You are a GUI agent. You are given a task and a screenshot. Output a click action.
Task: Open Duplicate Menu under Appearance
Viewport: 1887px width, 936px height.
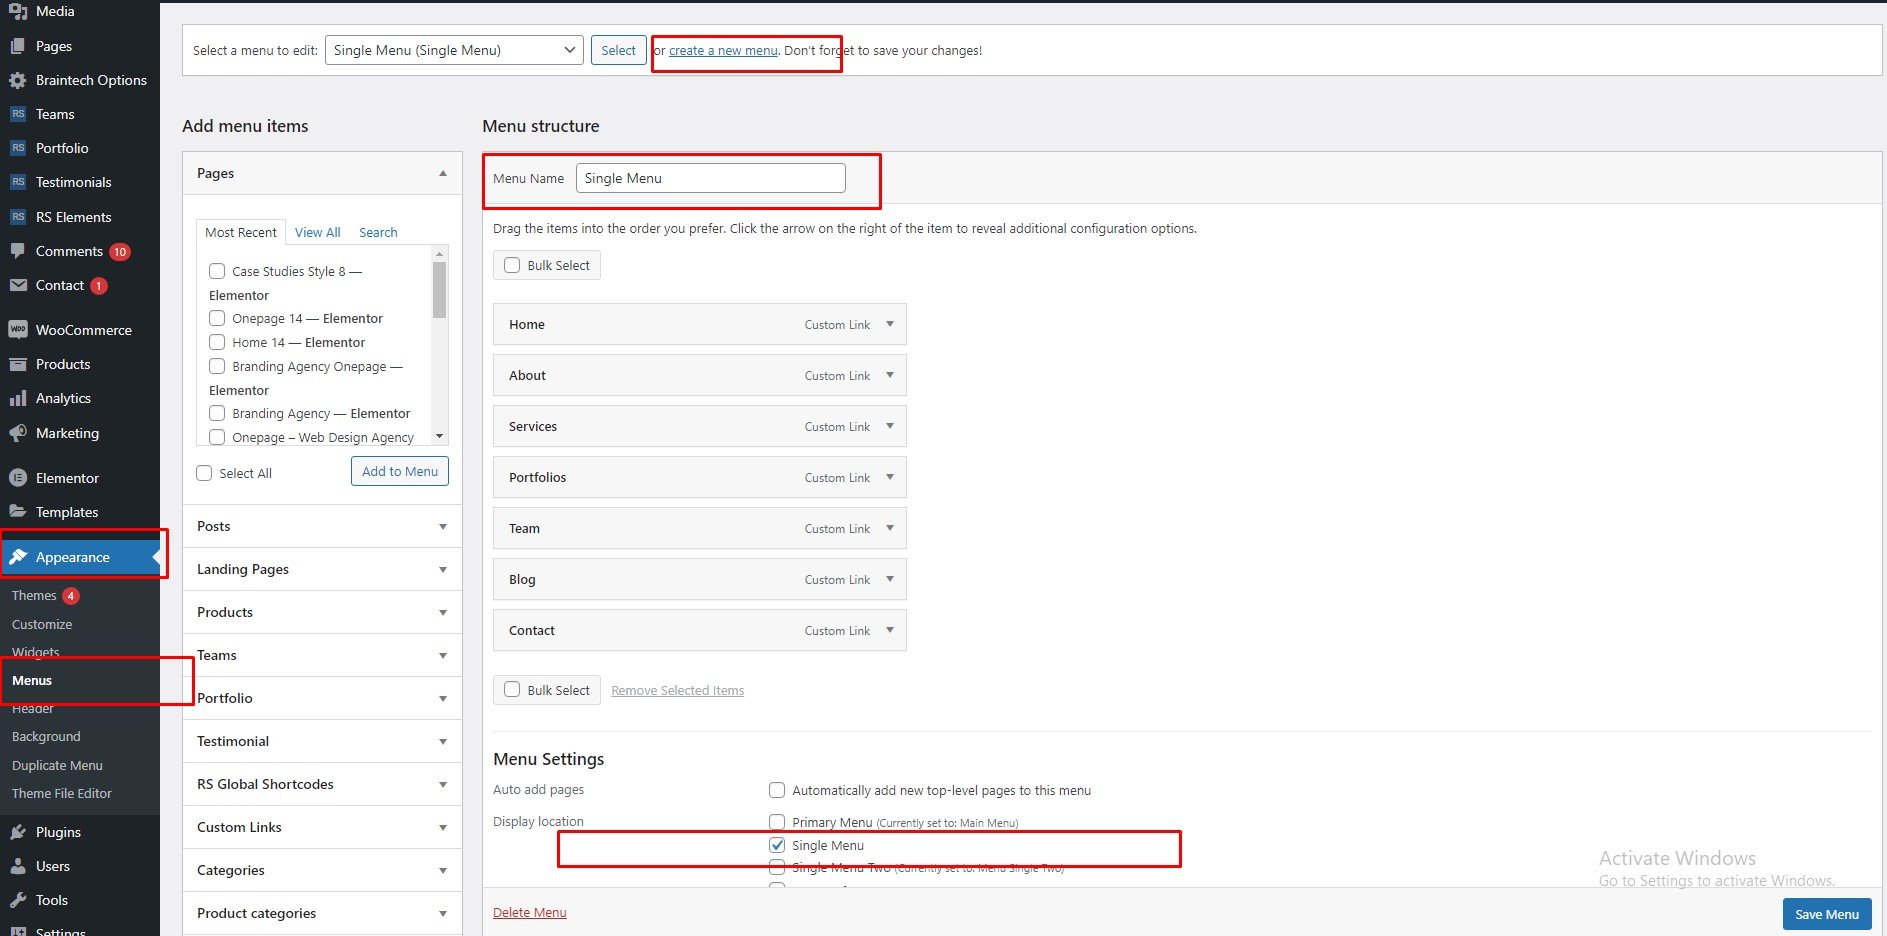[57, 765]
